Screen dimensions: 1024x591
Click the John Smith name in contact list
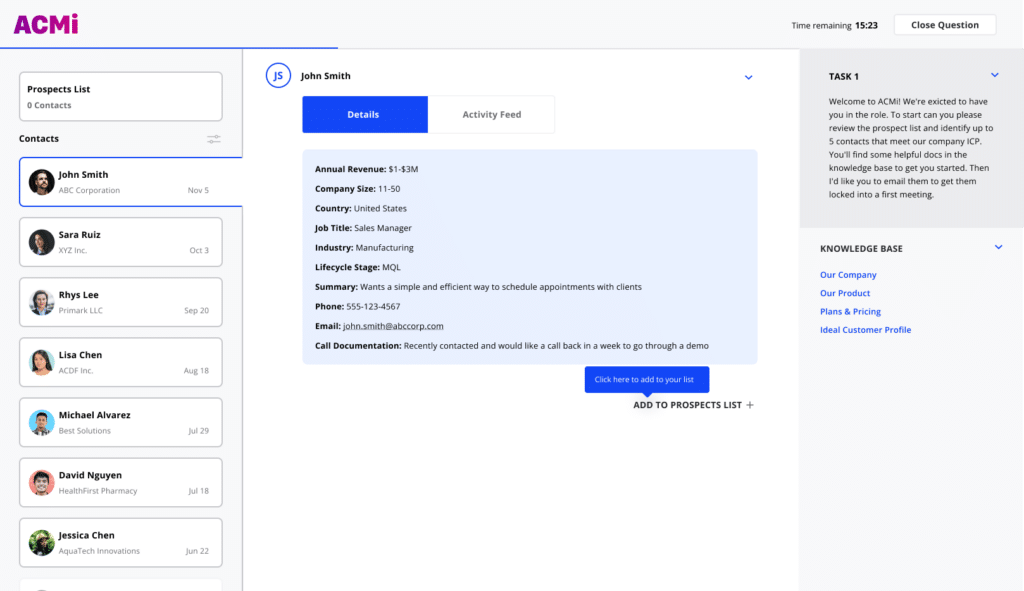(x=83, y=174)
